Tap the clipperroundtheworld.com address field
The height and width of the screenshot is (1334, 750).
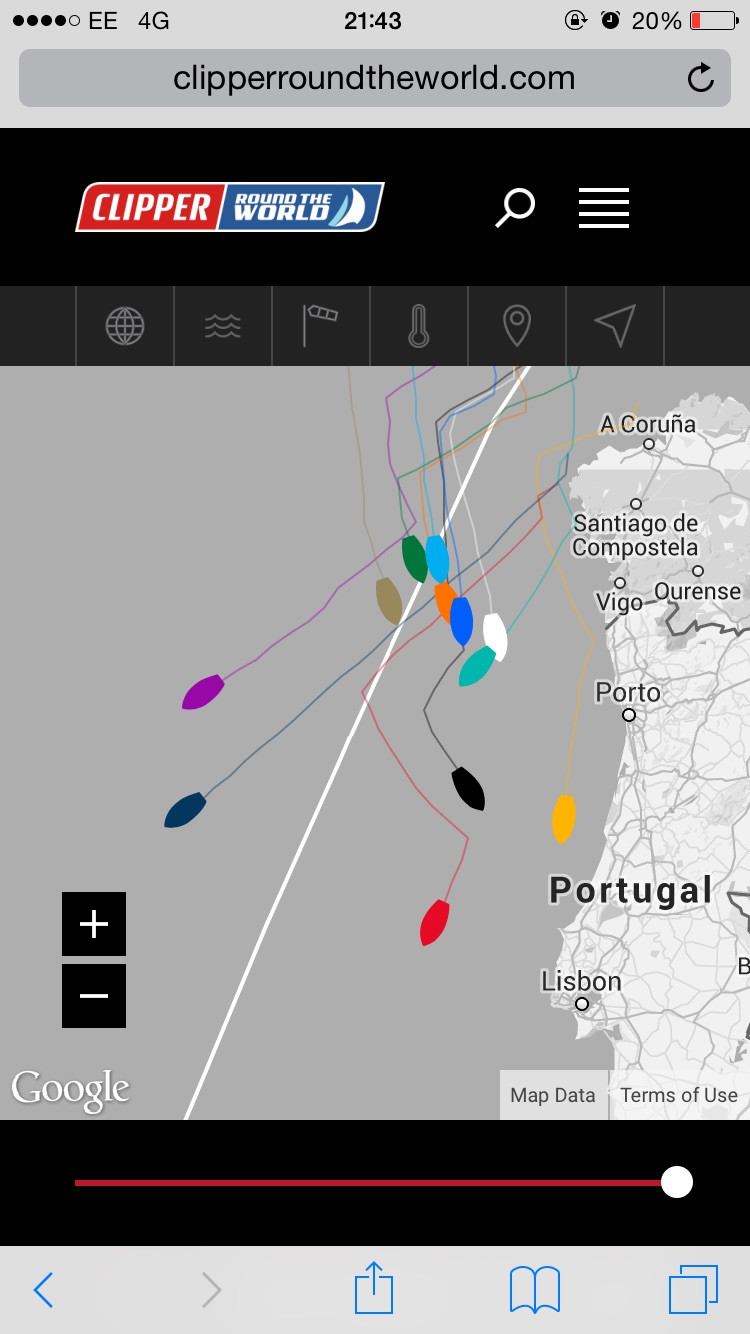pos(373,78)
